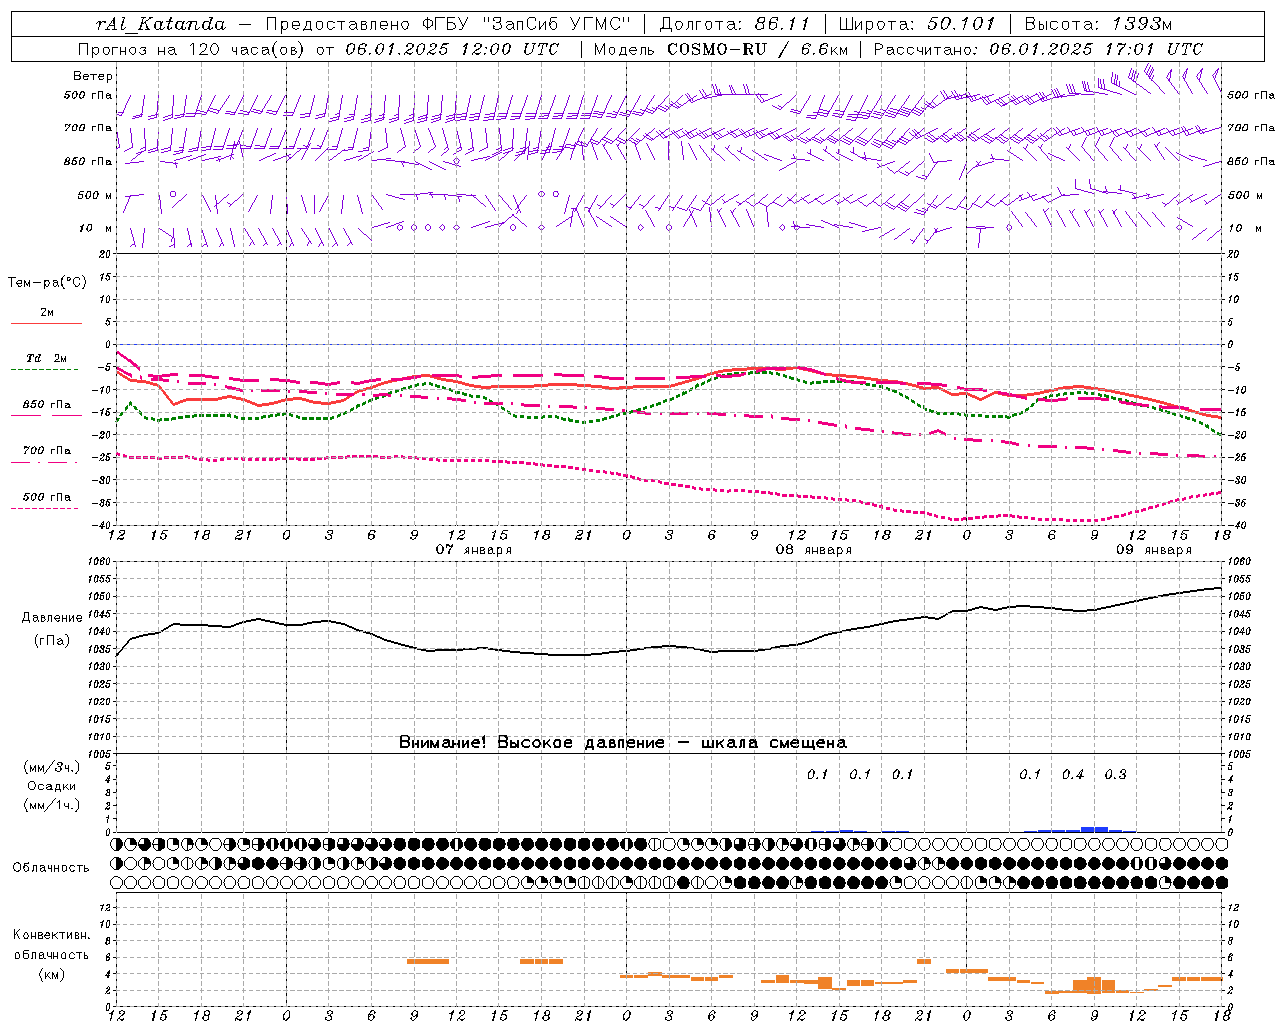Click 'Прогноз на 120 часа(ов)' forecast text
The width and height of the screenshot is (1280, 1024).
click(x=193, y=49)
